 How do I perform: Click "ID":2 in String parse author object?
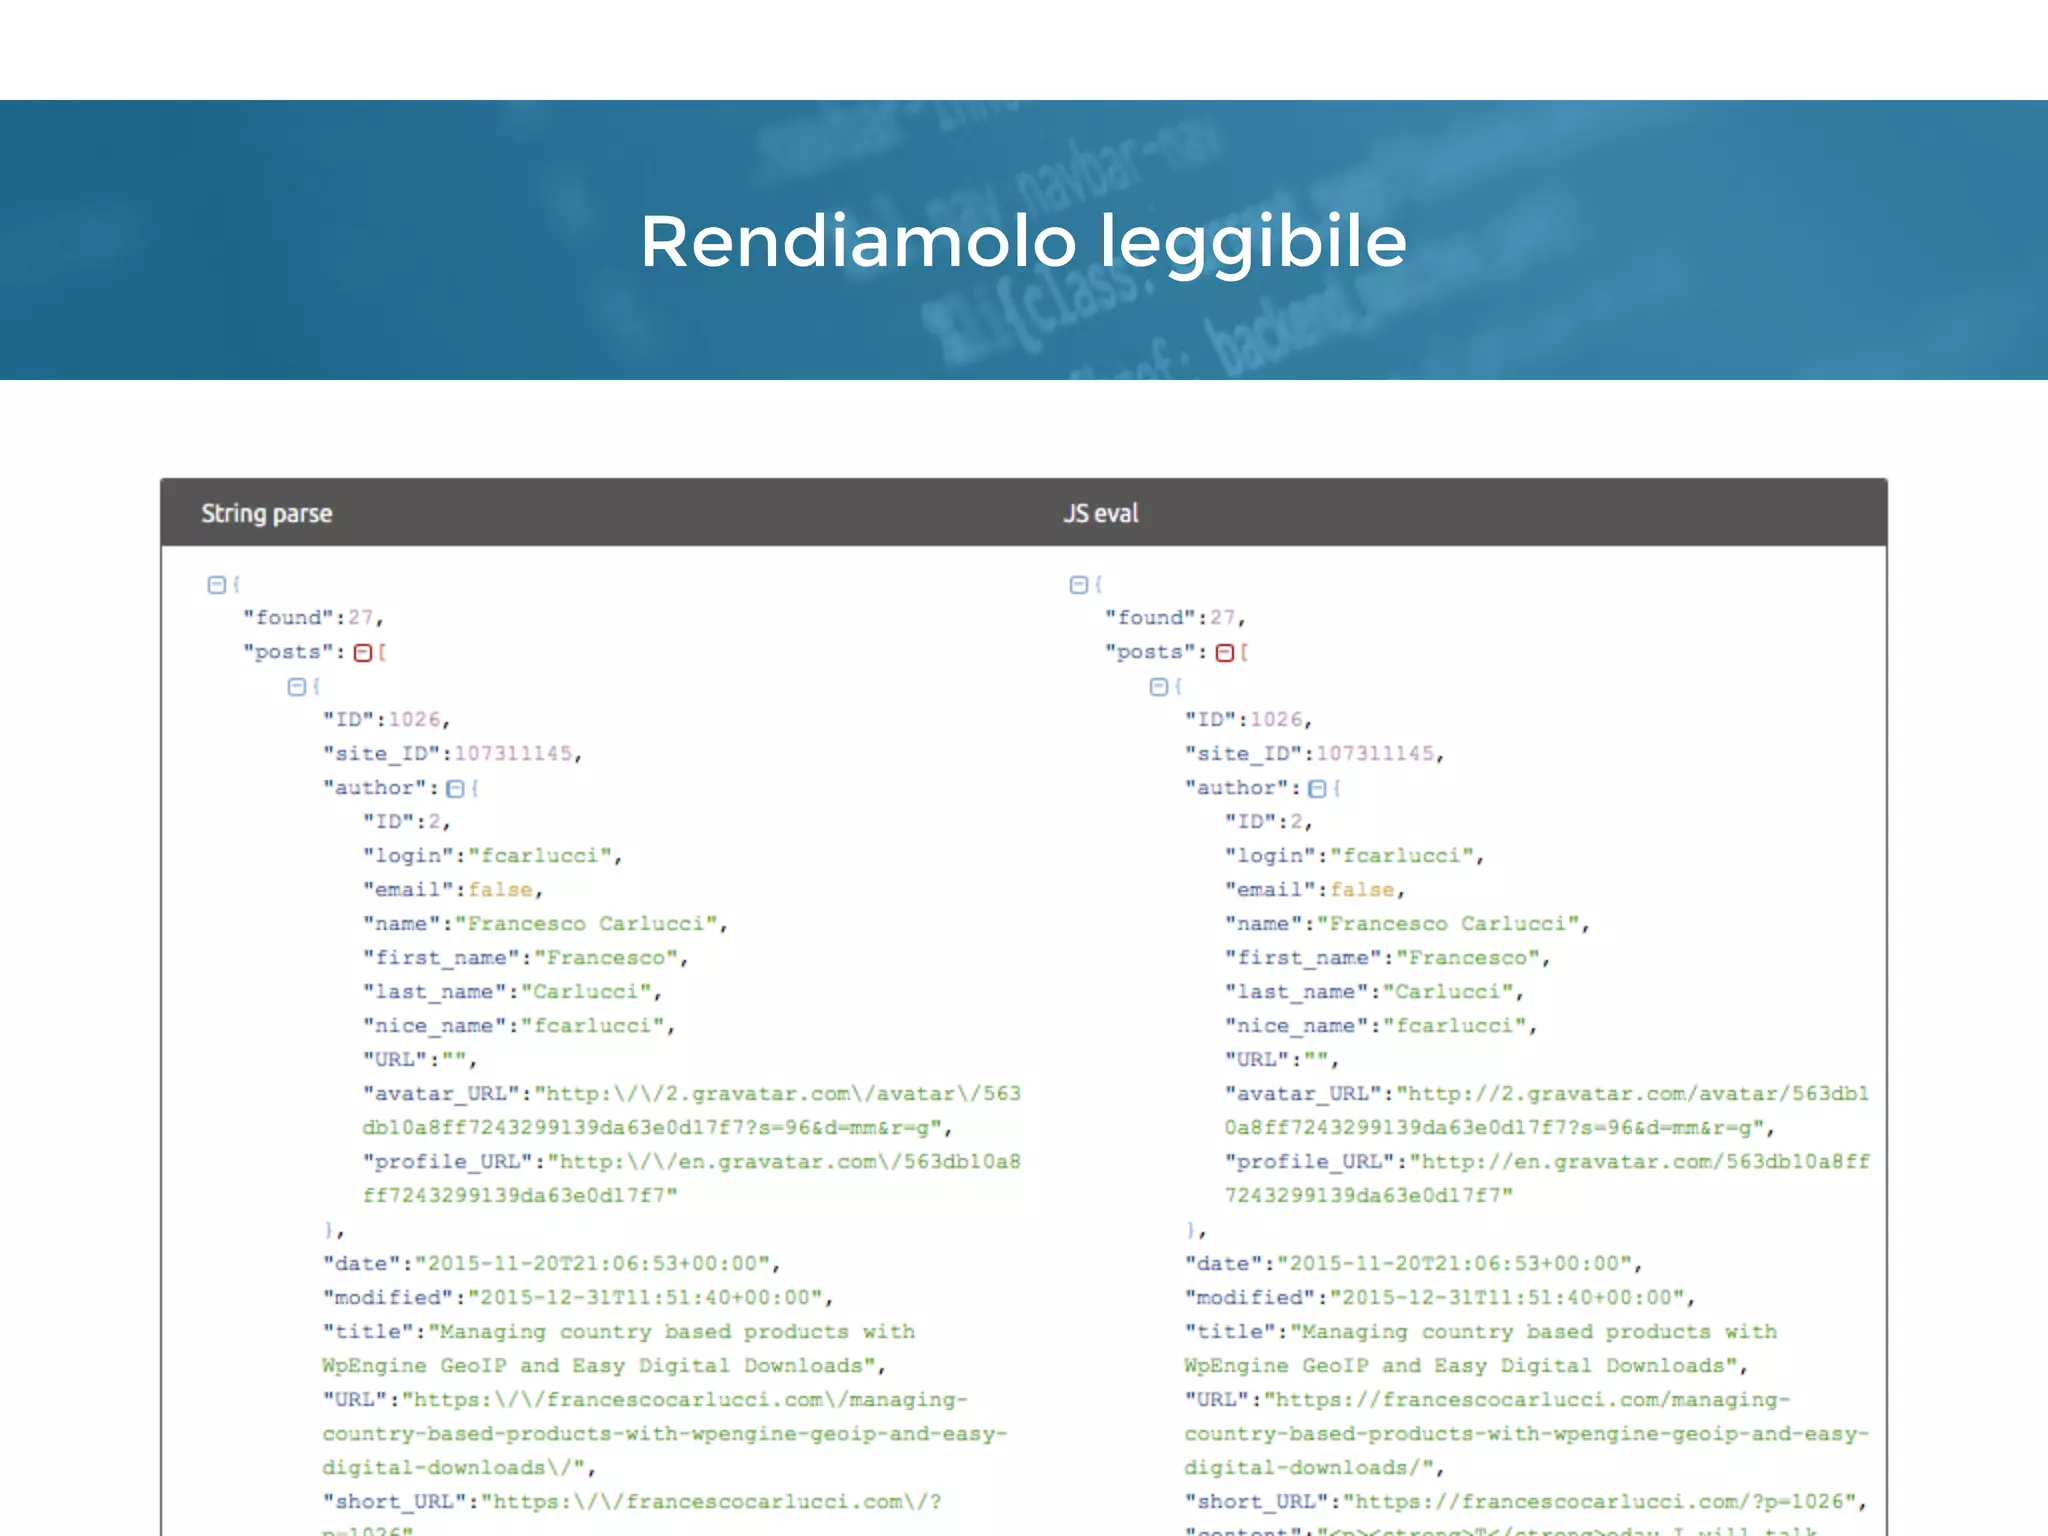(407, 822)
